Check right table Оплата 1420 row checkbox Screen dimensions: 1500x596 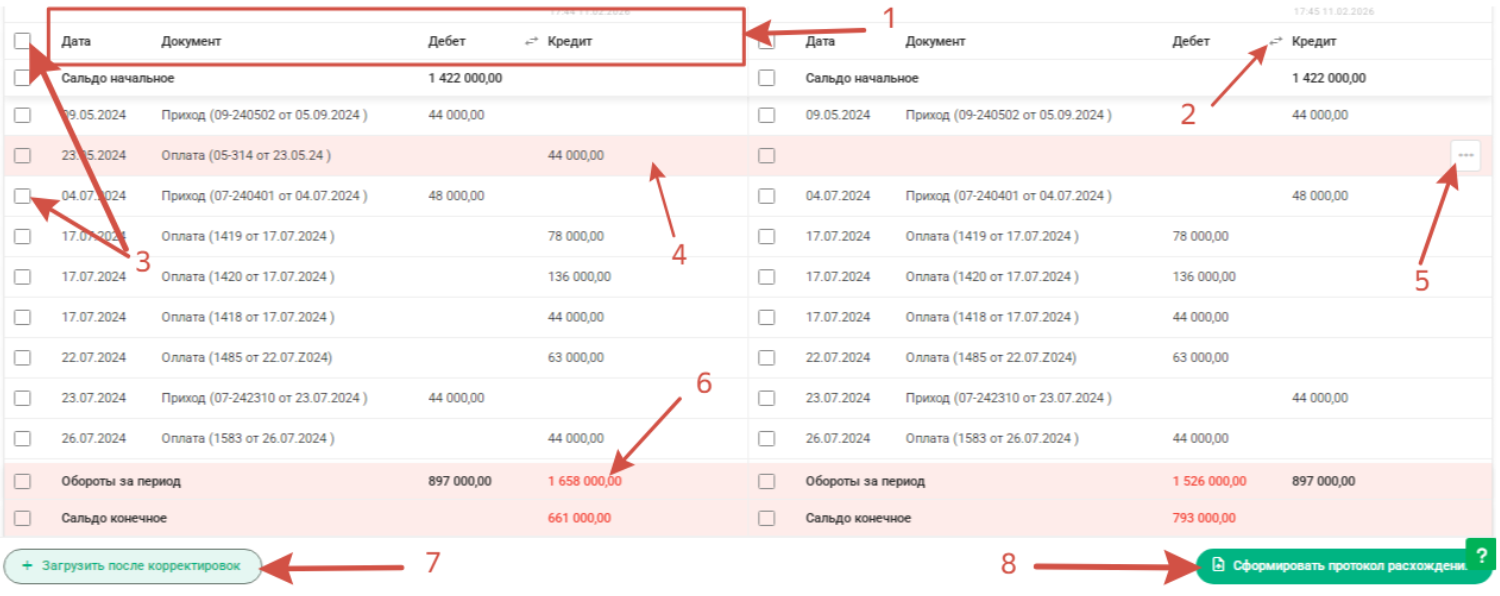coord(767,277)
